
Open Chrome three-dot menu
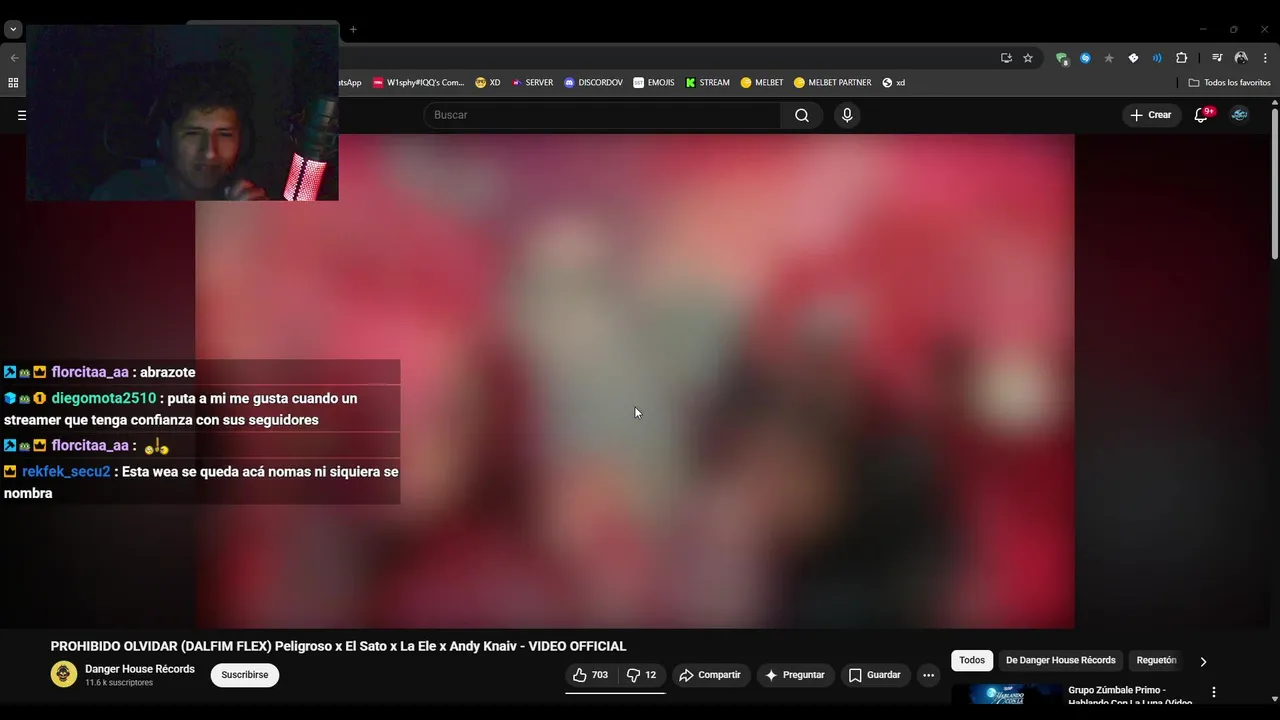click(x=1265, y=58)
